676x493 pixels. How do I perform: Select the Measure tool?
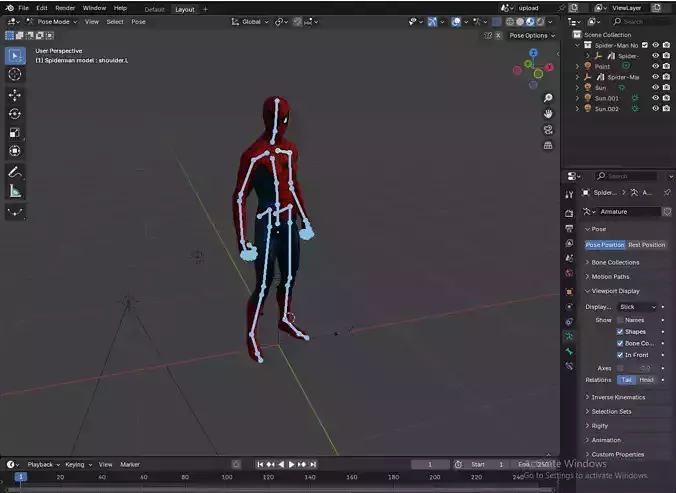[15, 191]
